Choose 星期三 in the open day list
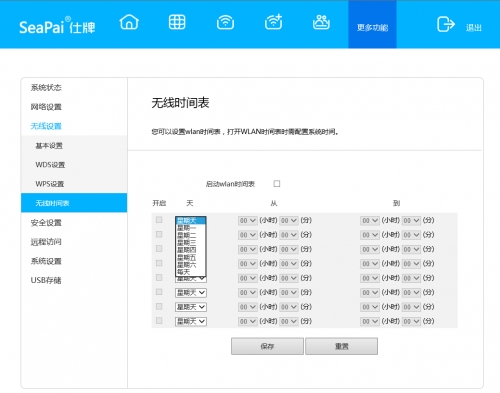Screen dimensions: 500x393 (191, 242)
